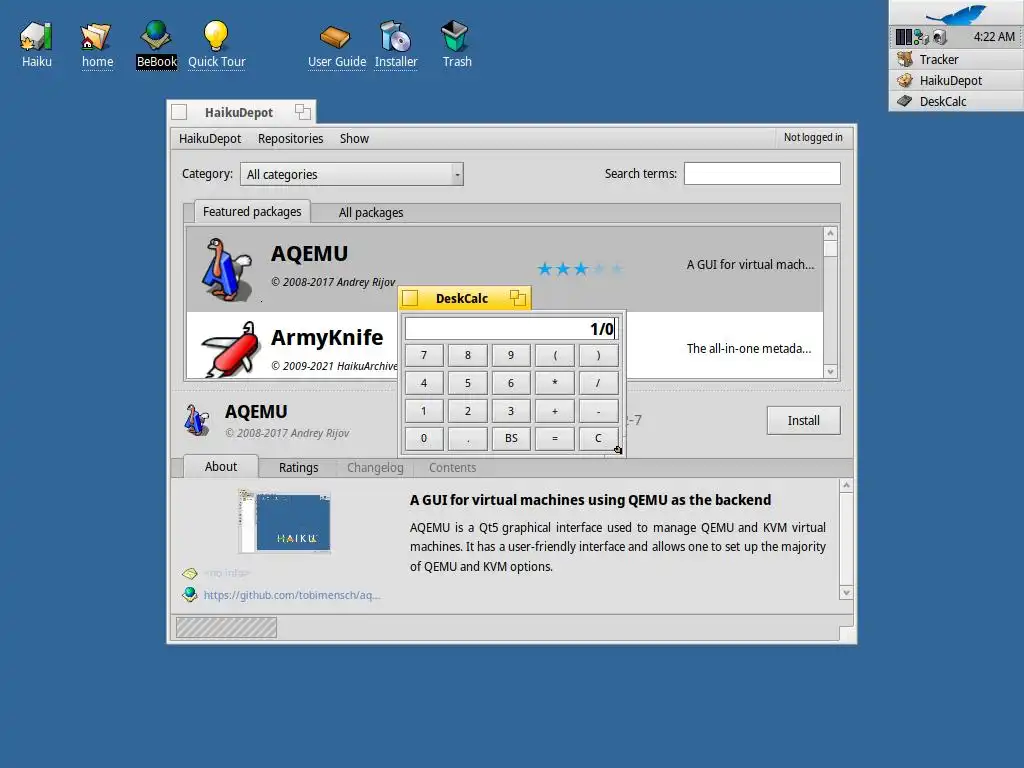Click calculator key 5 in DeskCalc

(468, 383)
